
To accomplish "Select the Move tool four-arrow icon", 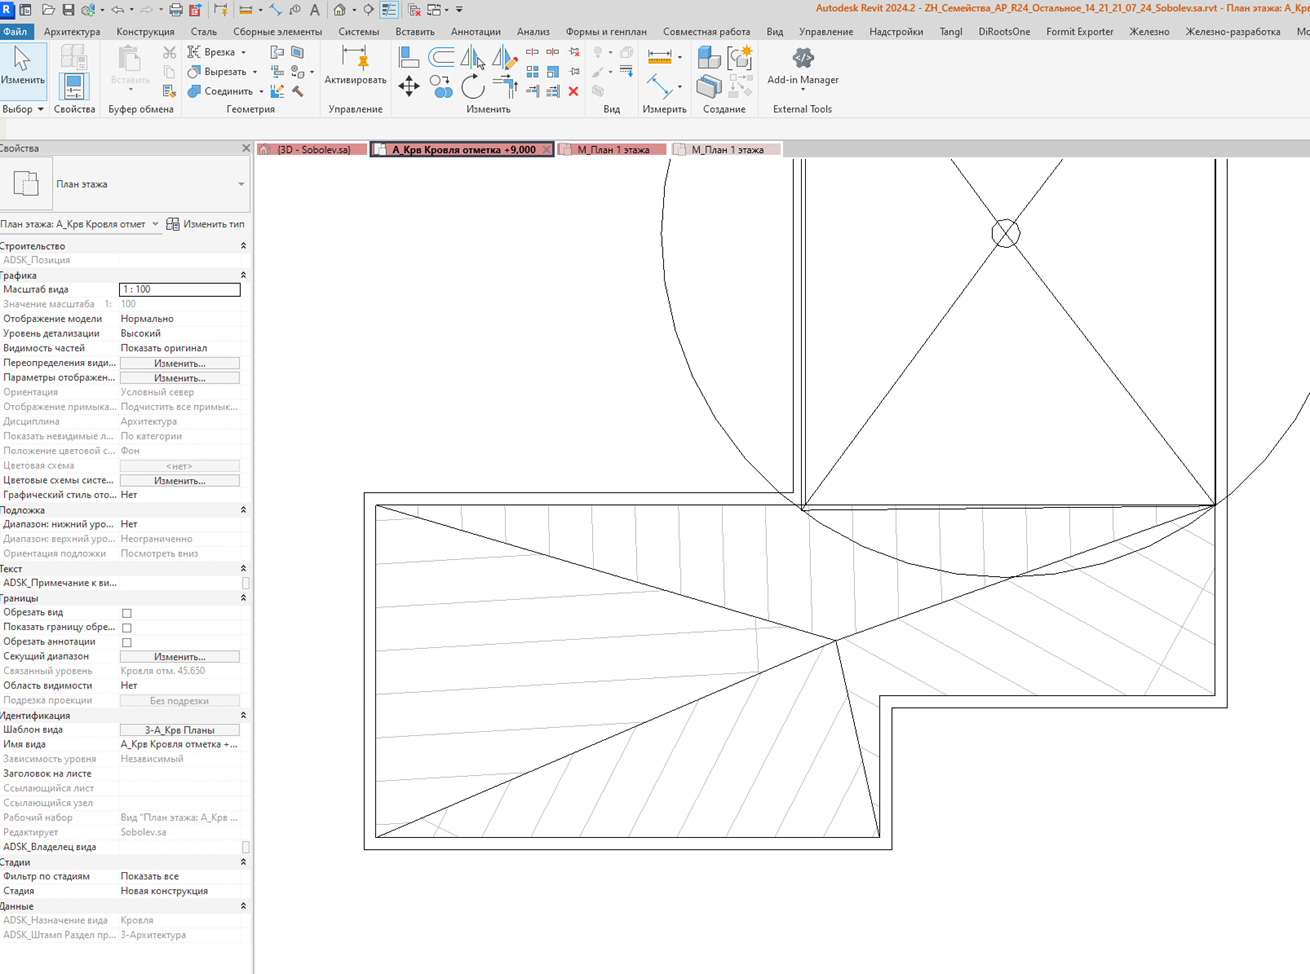I will [409, 87].
